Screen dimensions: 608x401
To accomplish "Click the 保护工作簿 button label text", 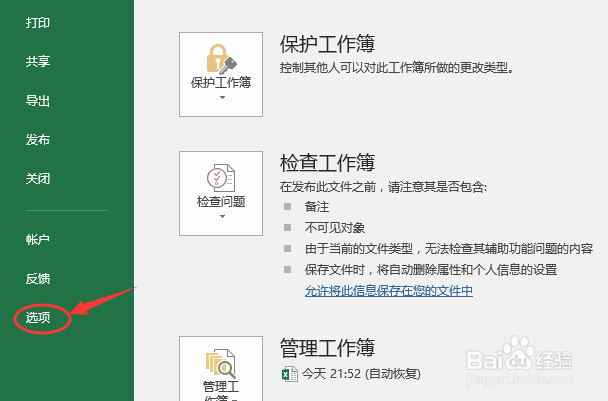I will coord(221,83).
